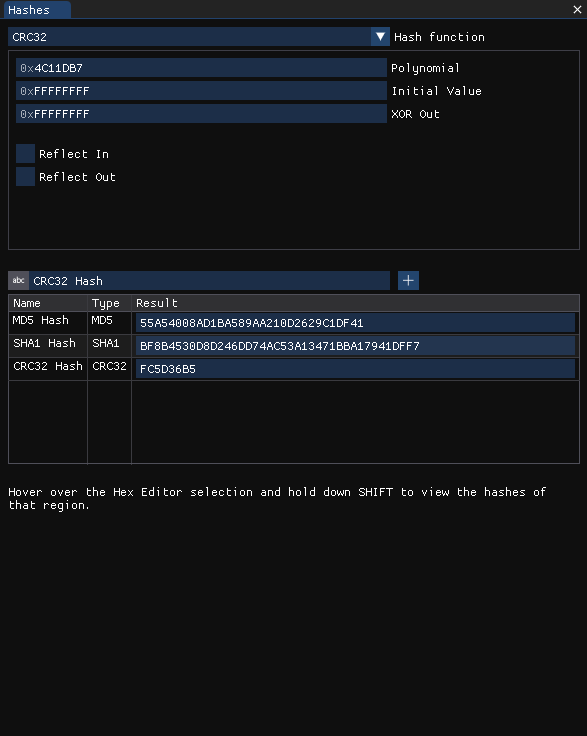Click the plus icon to add hash

[408, 281]
